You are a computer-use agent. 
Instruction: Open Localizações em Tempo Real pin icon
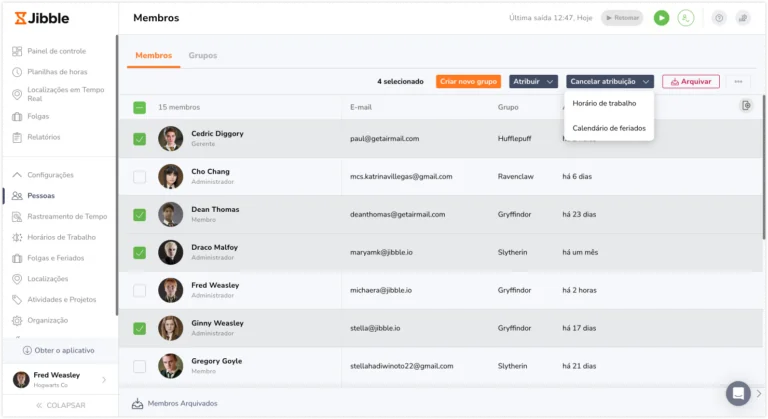click(17, 94)
